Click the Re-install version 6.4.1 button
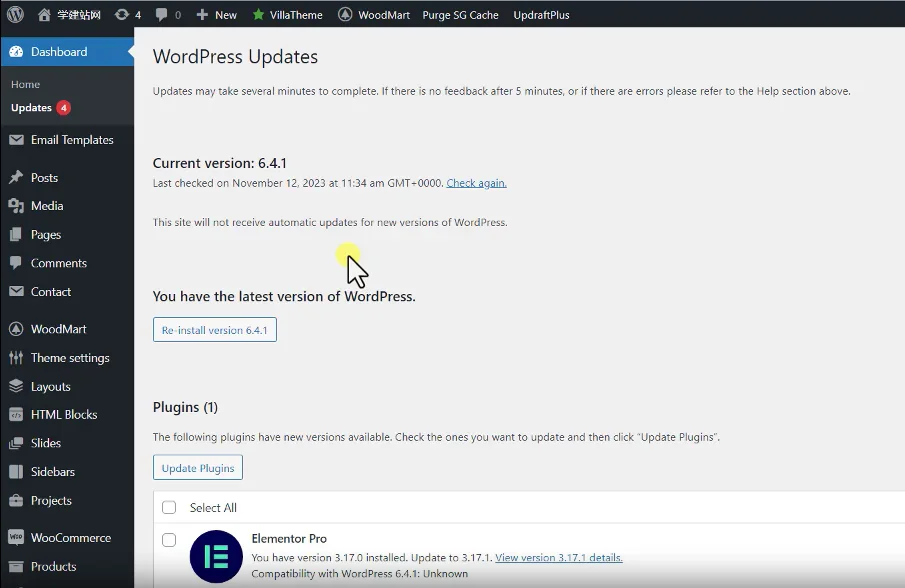The image size is (905, 588). [215, 329]
